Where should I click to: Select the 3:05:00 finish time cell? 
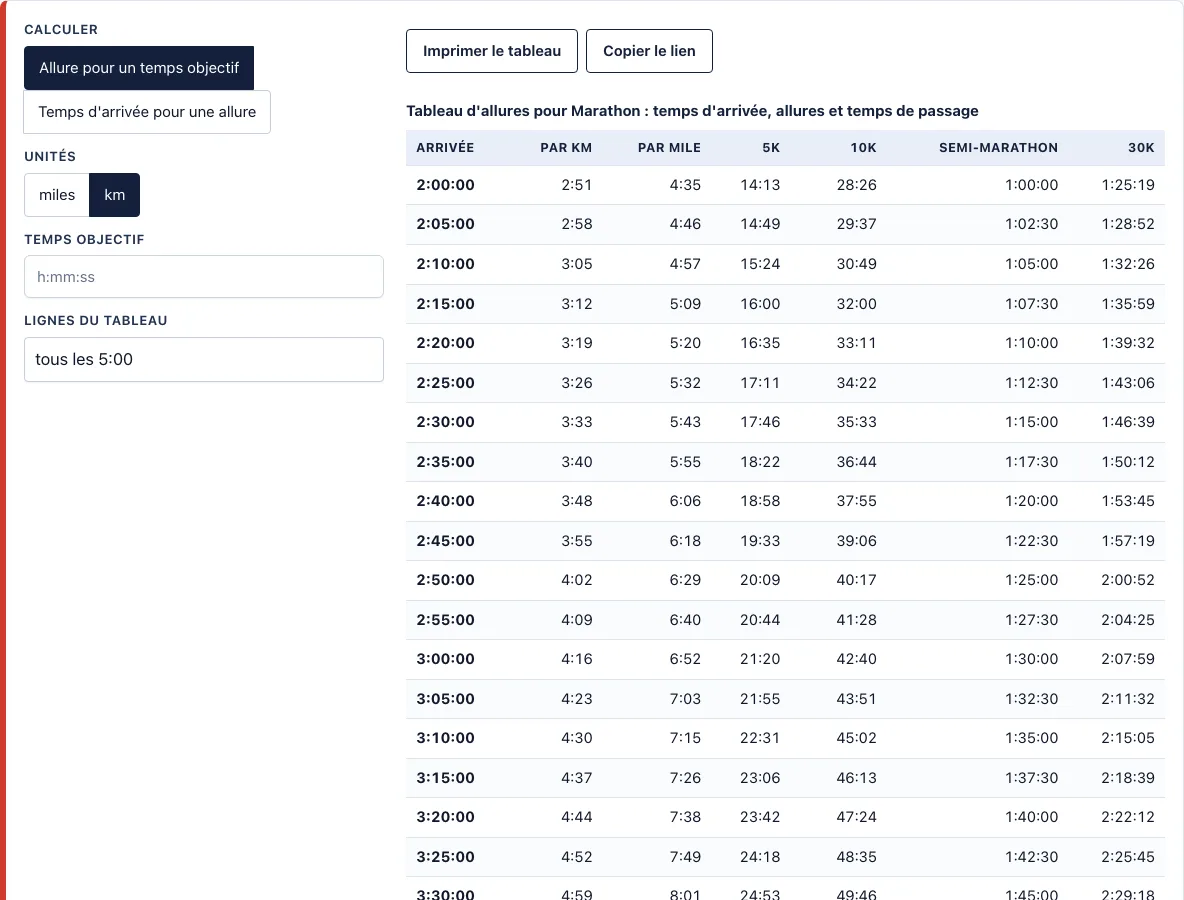[446, 699]
